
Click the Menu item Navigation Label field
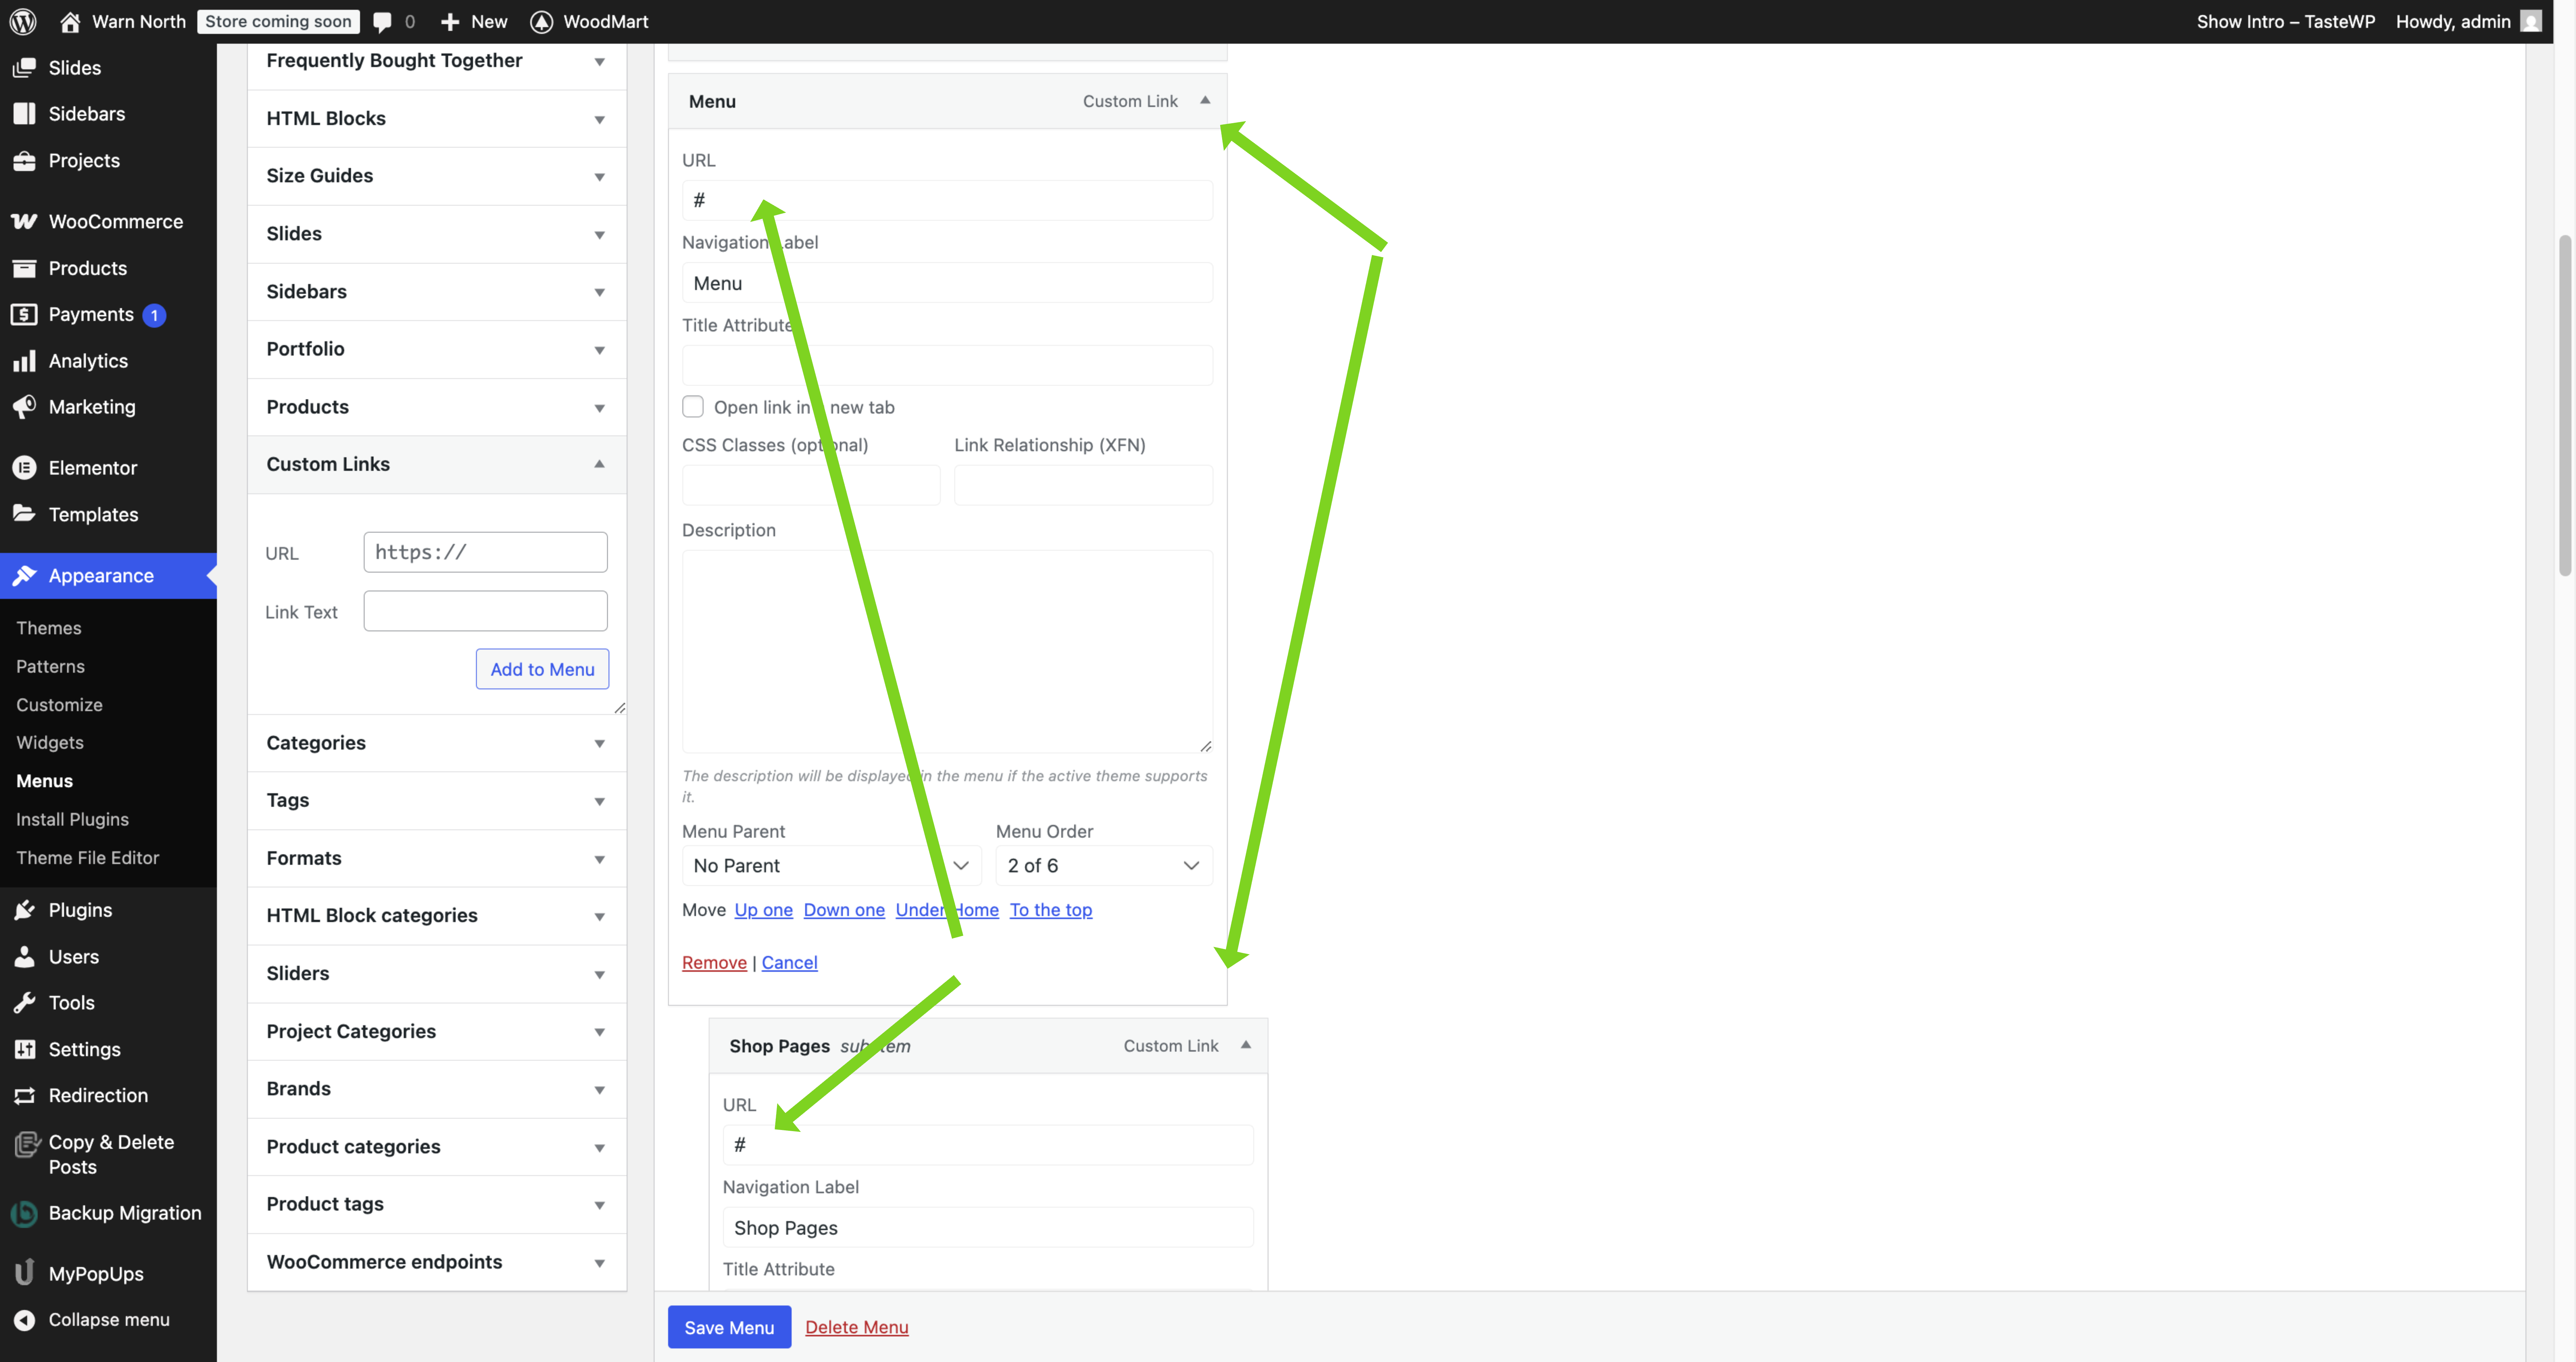coord(947,283)
